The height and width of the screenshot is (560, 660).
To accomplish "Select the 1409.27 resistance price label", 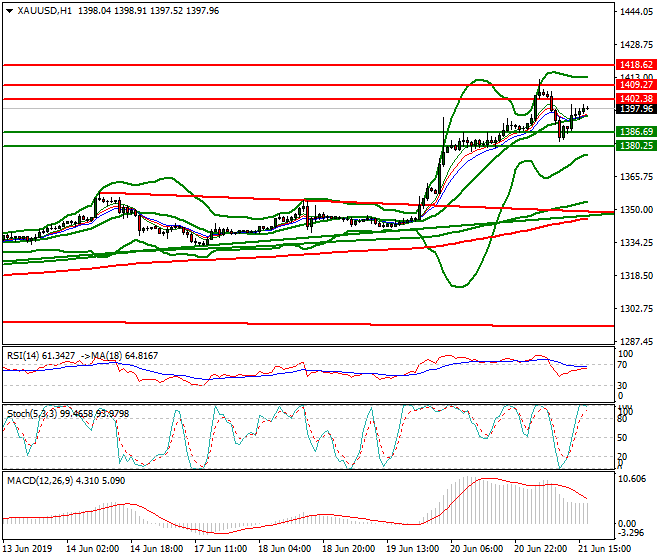I will (636, 85).
